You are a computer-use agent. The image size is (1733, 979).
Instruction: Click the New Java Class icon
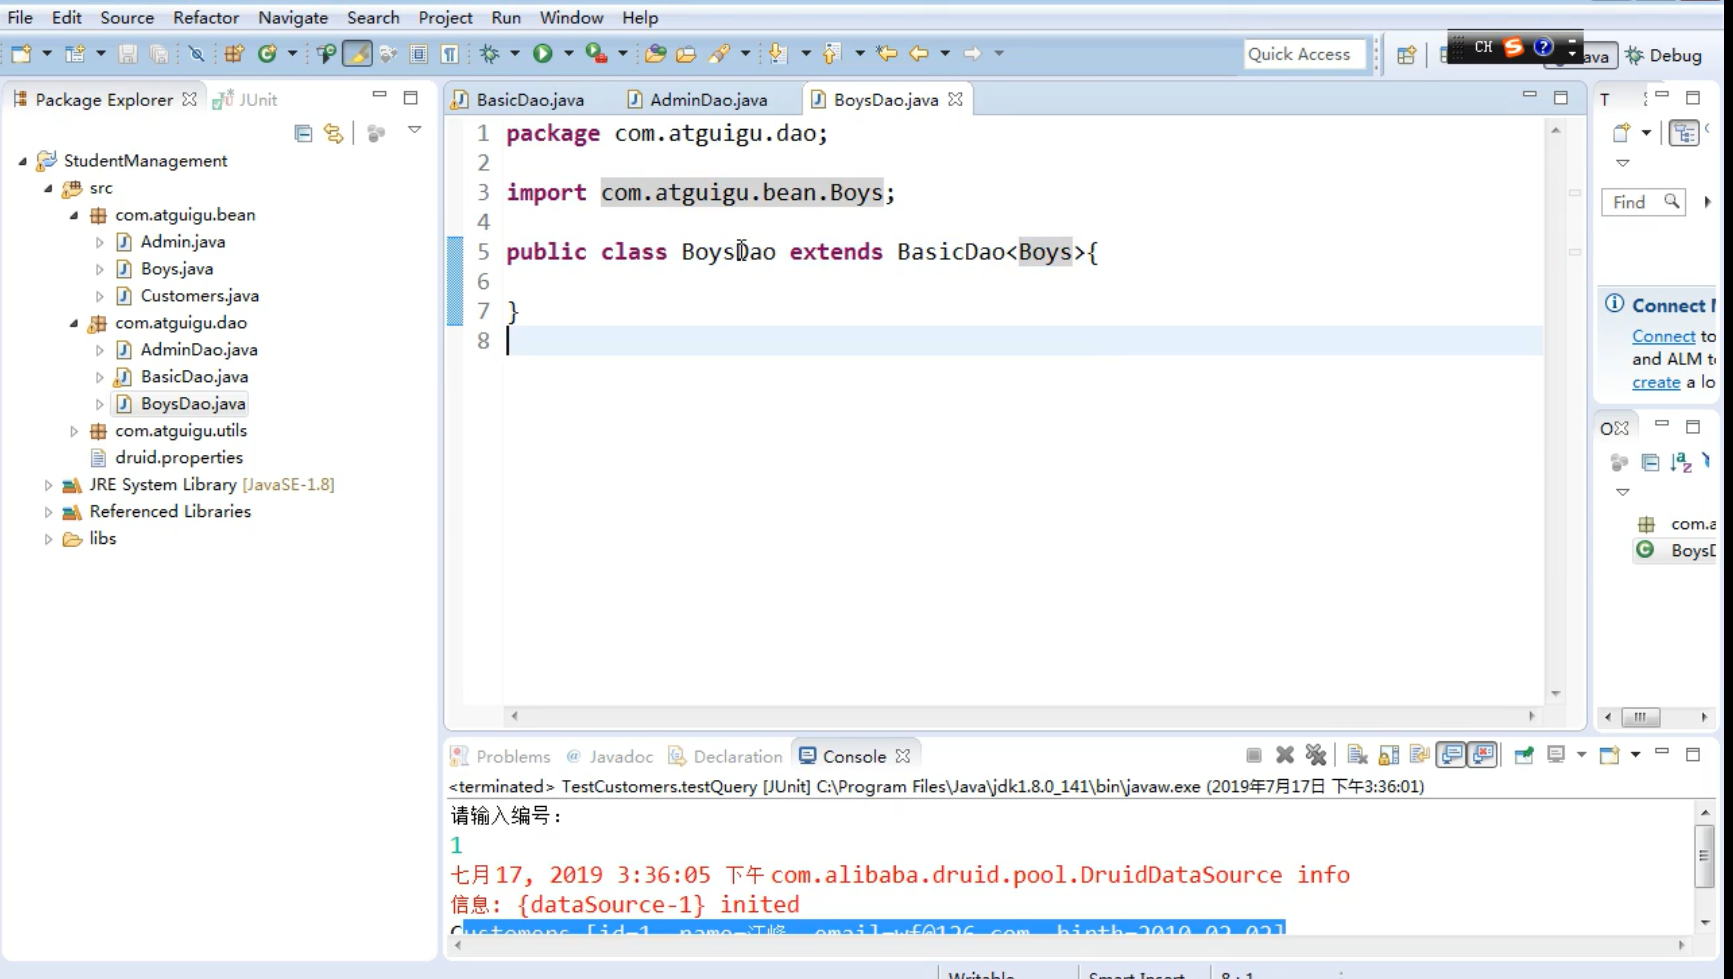pyautogui.click(x=267, y=54)
